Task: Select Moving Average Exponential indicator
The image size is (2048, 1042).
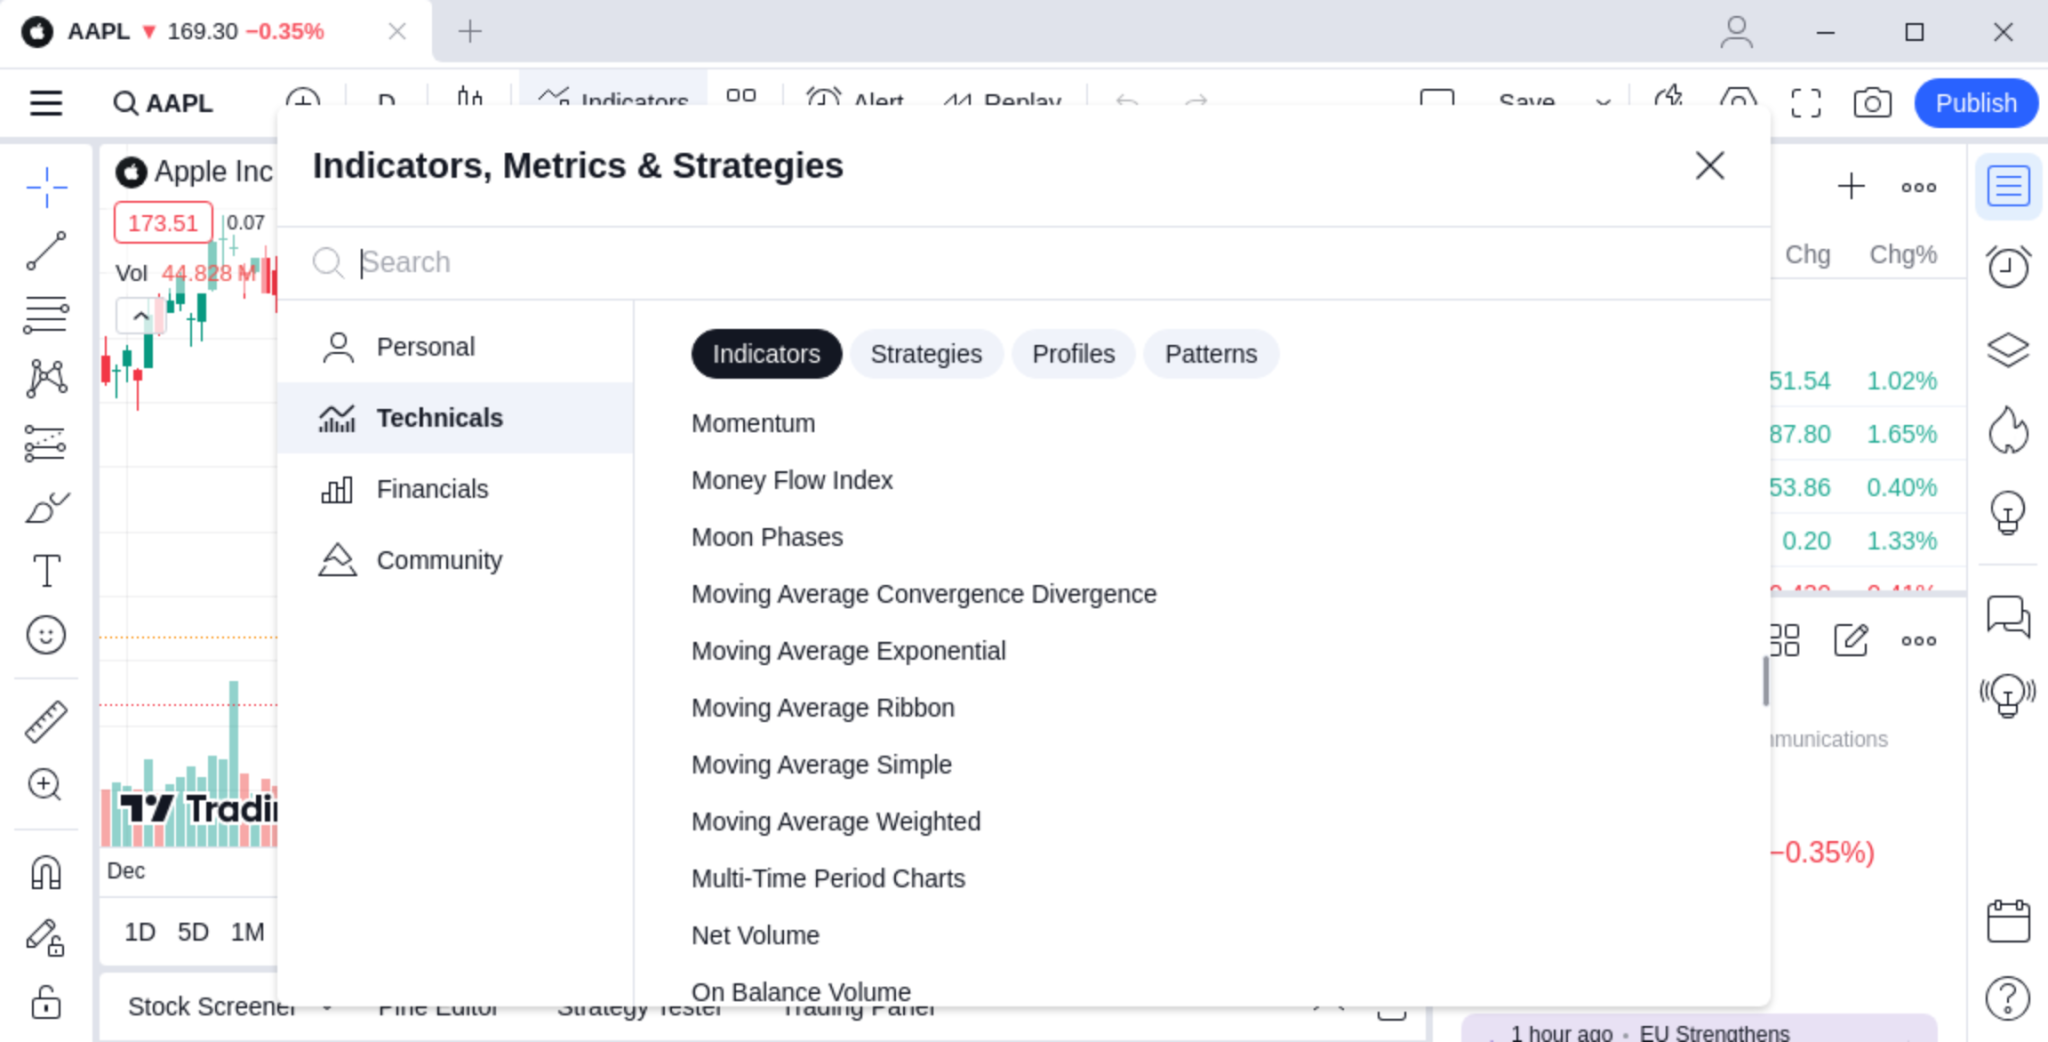Action: click(848, 650)
